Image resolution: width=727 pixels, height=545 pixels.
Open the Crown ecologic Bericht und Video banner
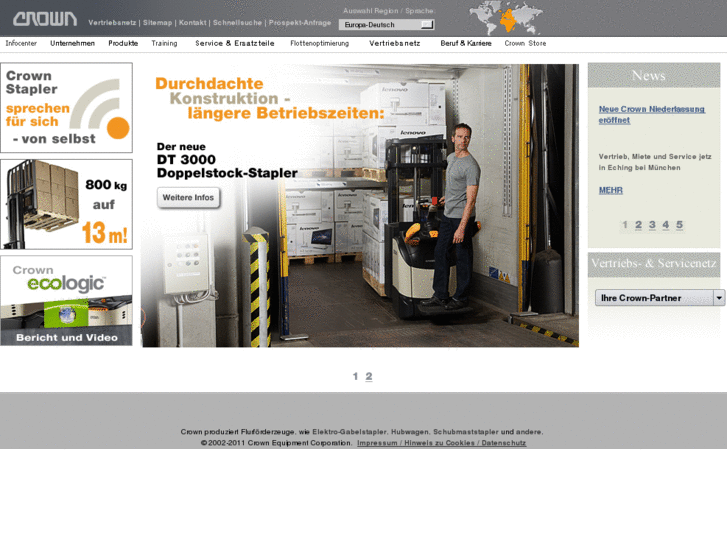66,301
